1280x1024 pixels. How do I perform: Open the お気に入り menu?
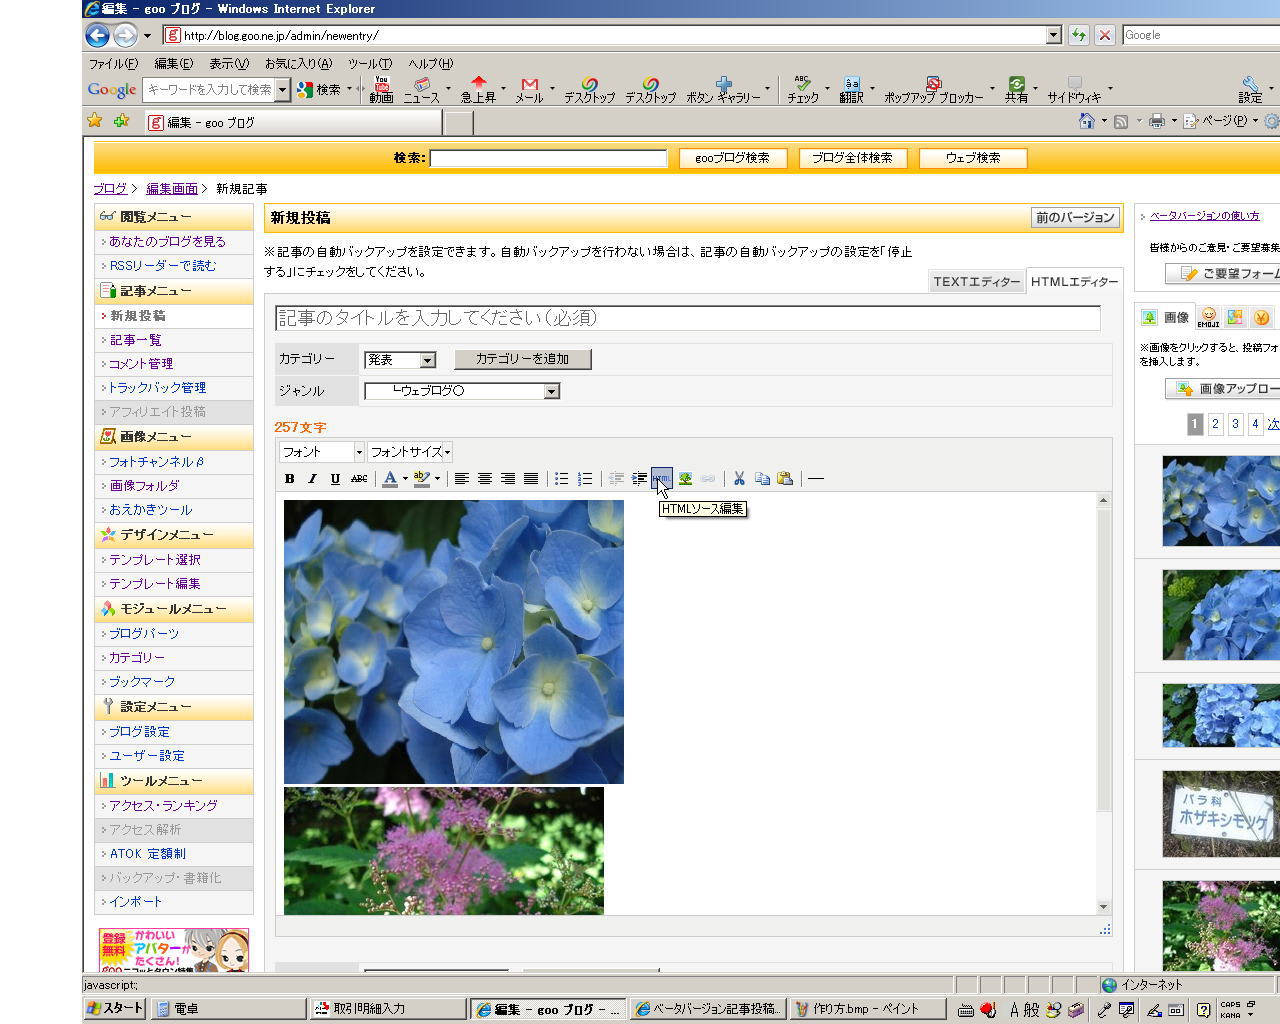[x=297, y=63]
